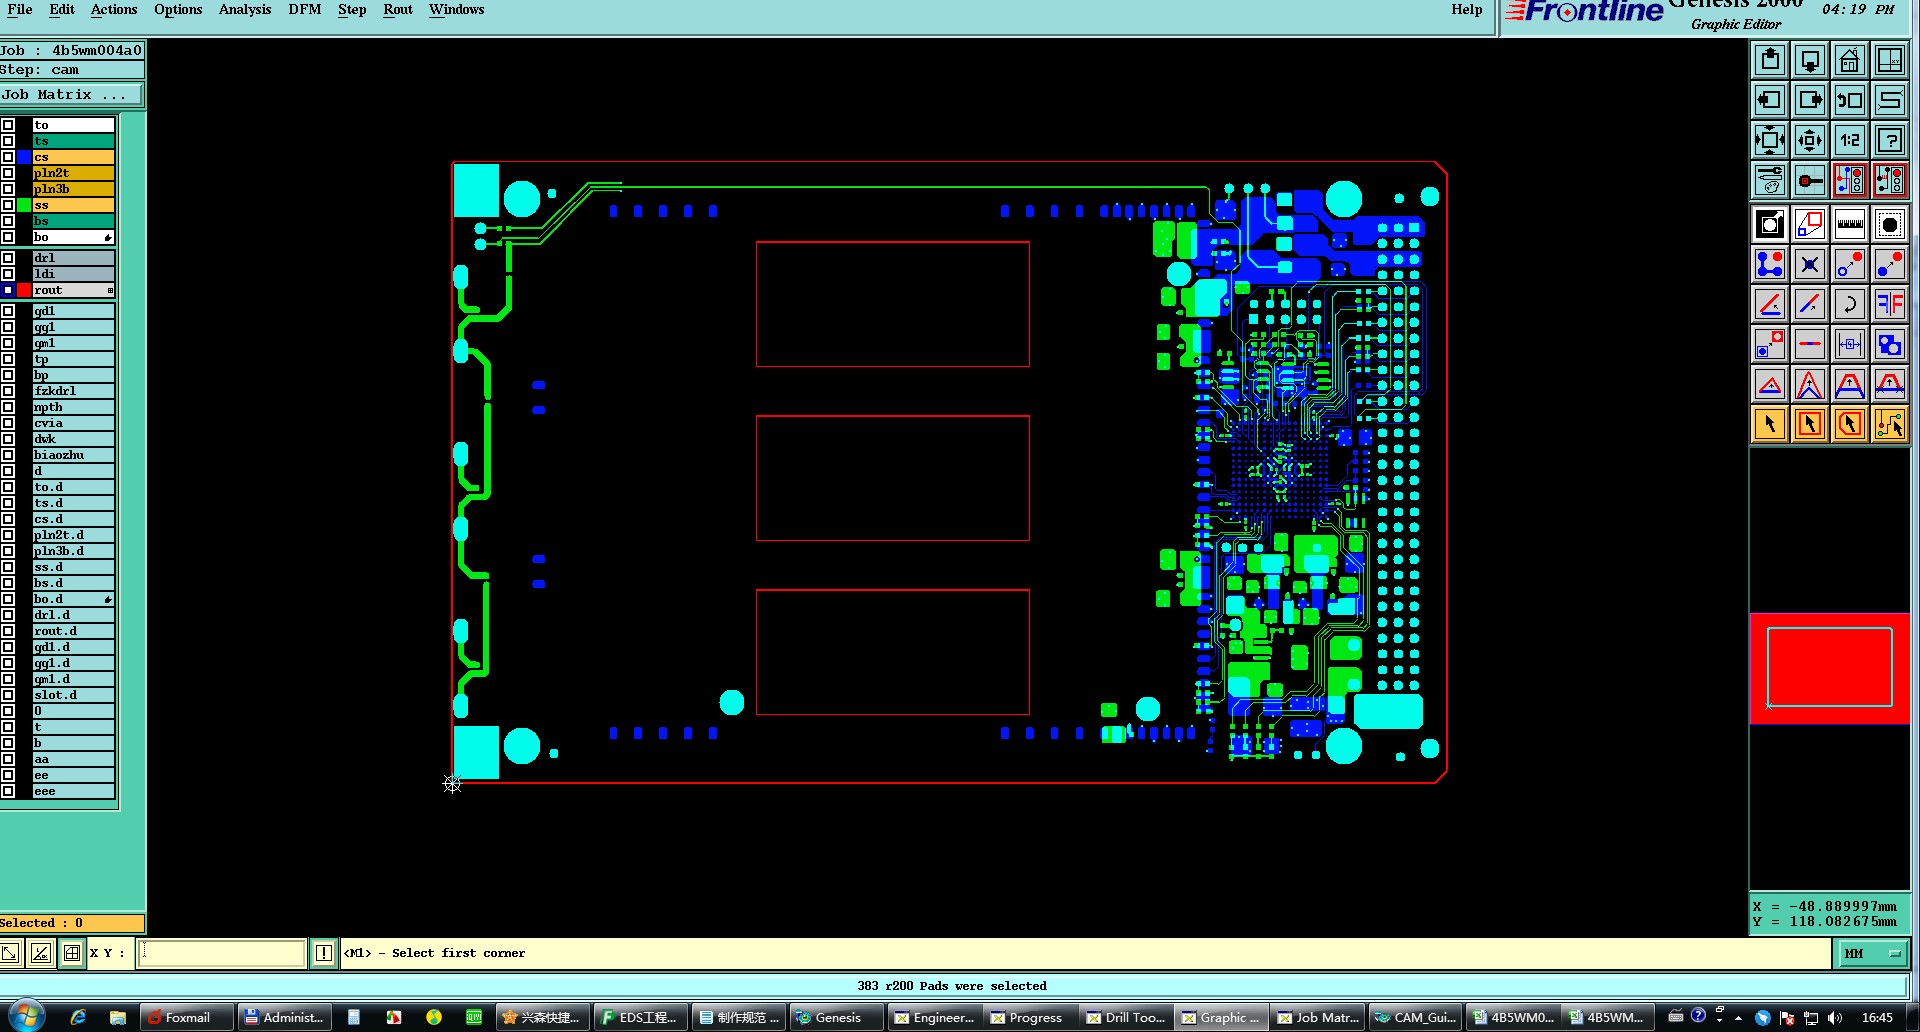1920x1032 pixels.
Task: Toggle the checkbox for layer drl
Action: tap(8, 258)
